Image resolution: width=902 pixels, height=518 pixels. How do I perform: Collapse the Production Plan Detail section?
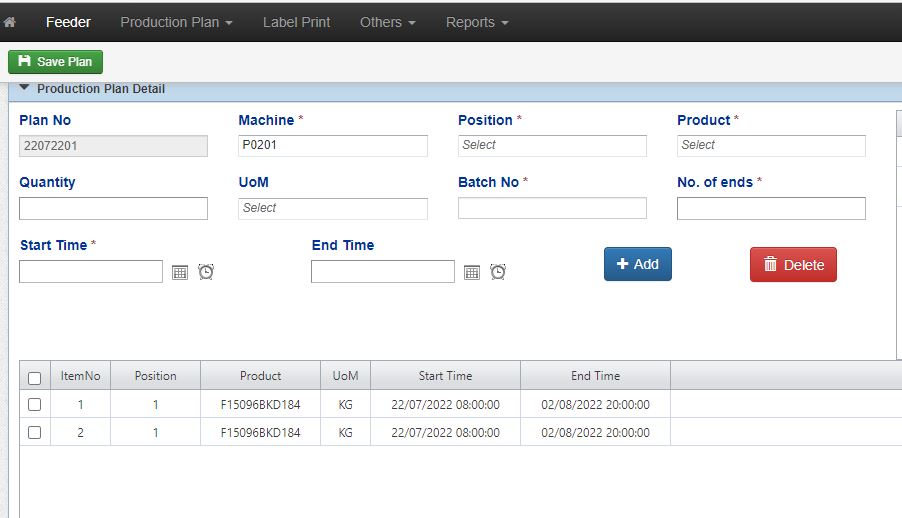25,89
